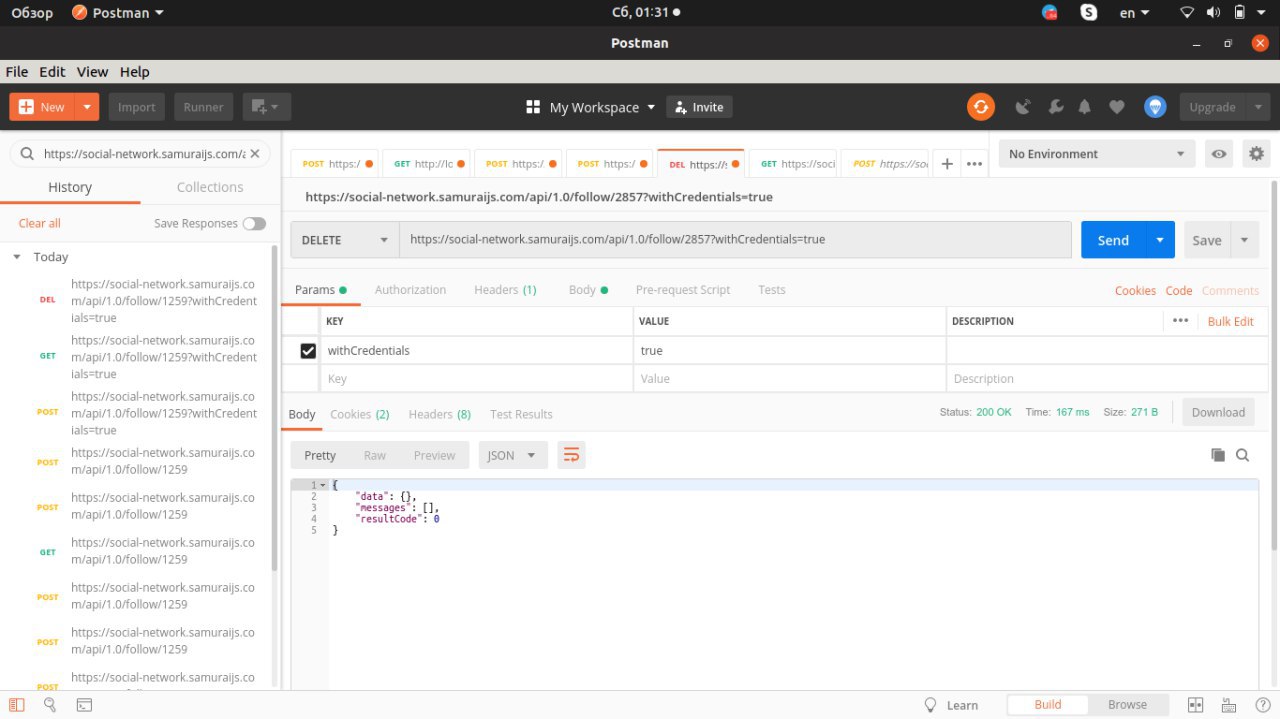Click the heart icon in header
Viewport: 1280px width, 719px height.
(1117, 107)
